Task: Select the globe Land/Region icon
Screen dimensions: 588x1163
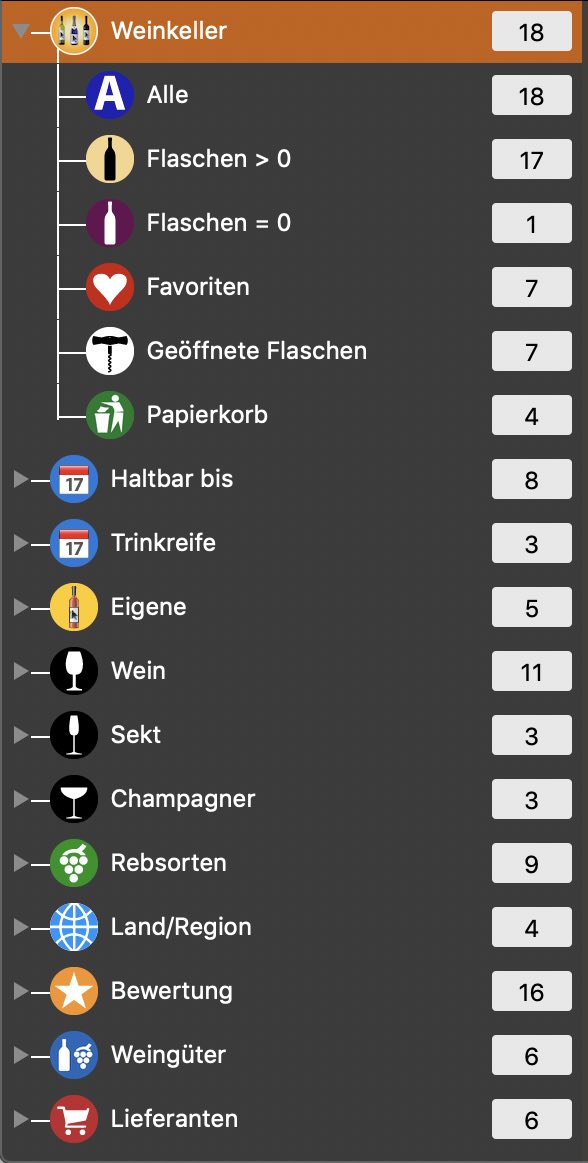Action: point(74,926)
